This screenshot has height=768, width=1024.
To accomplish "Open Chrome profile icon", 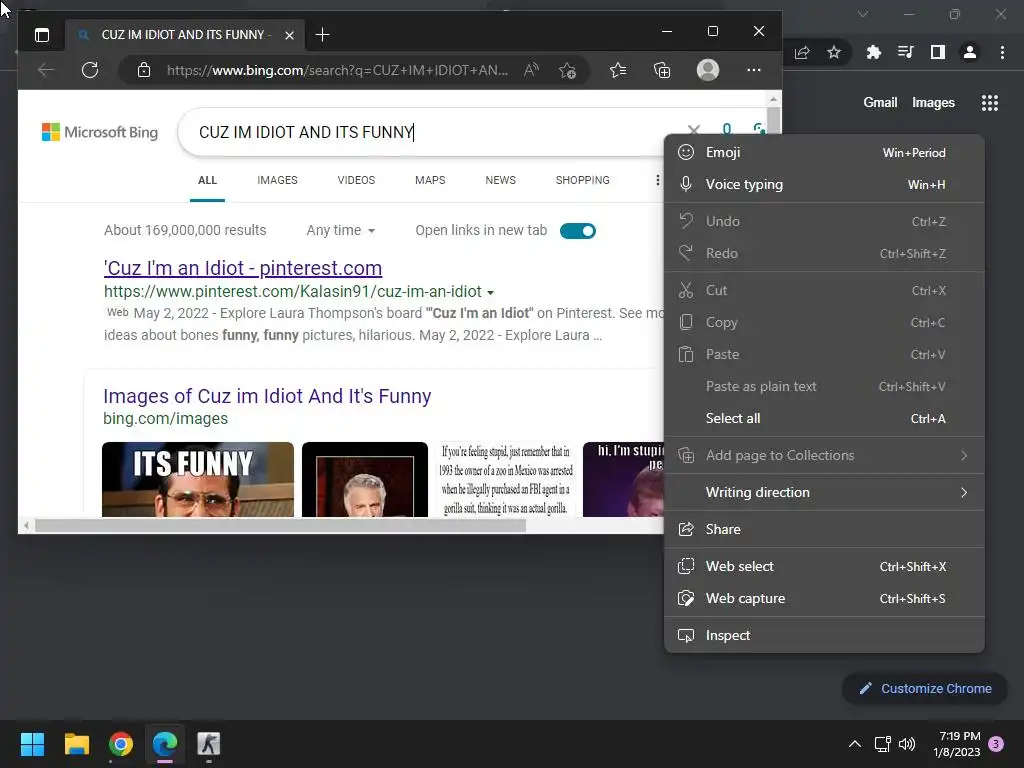I will [970, 52].
